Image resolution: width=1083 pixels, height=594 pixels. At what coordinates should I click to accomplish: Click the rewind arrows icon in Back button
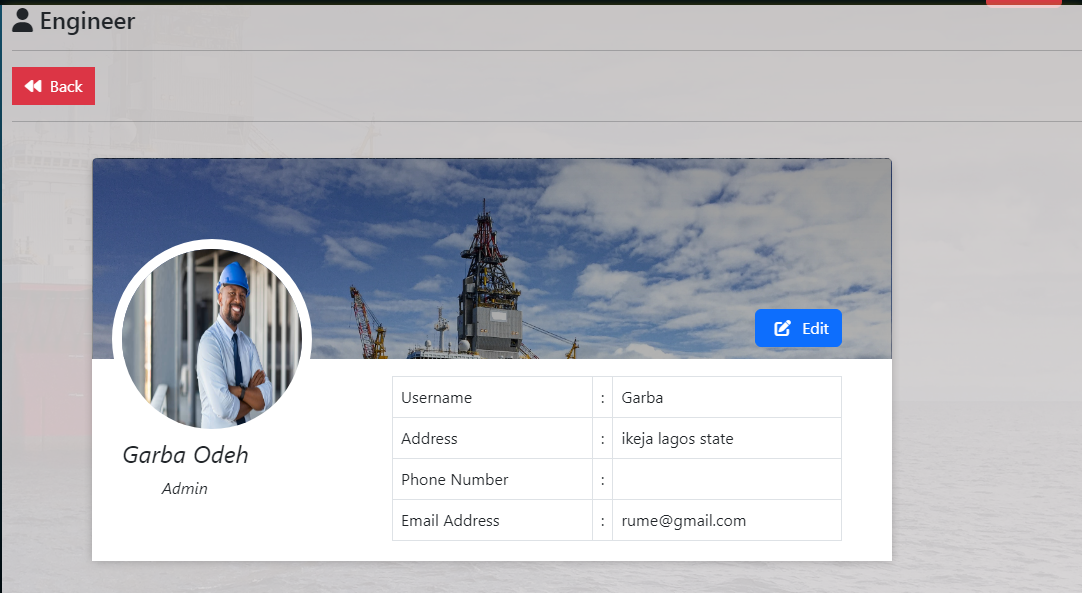click(32, 86)
